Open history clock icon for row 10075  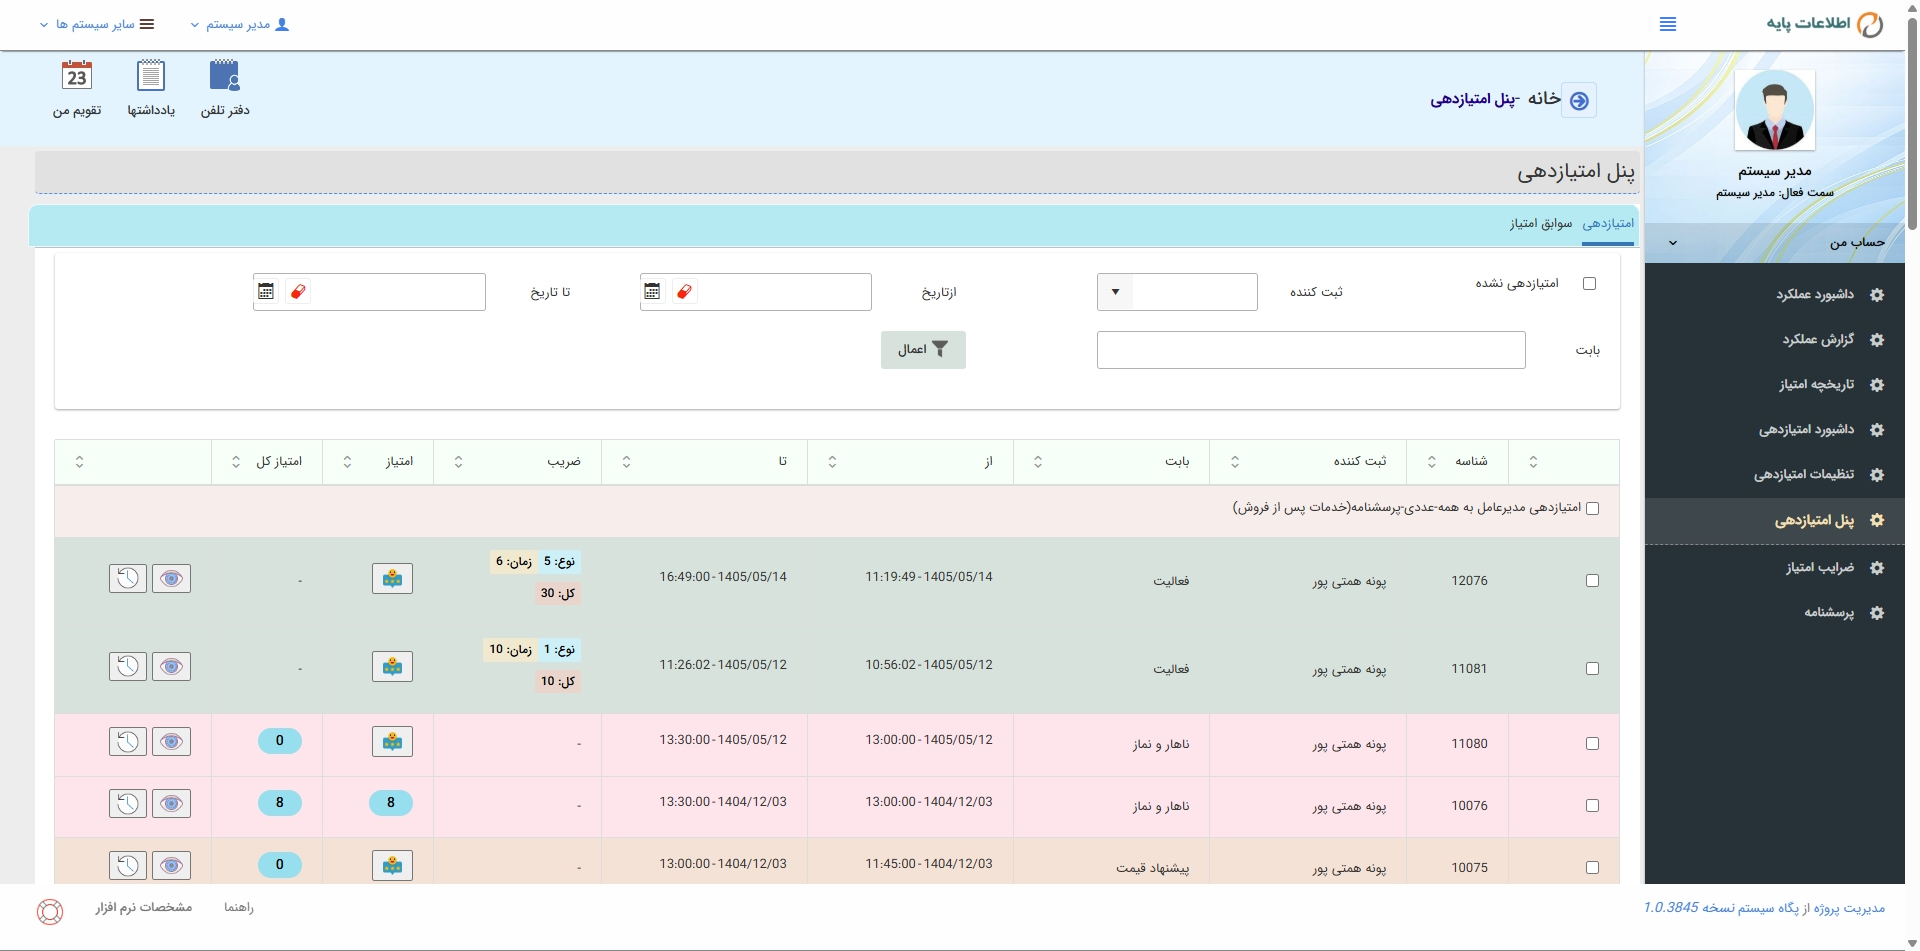tap(128, 865)
